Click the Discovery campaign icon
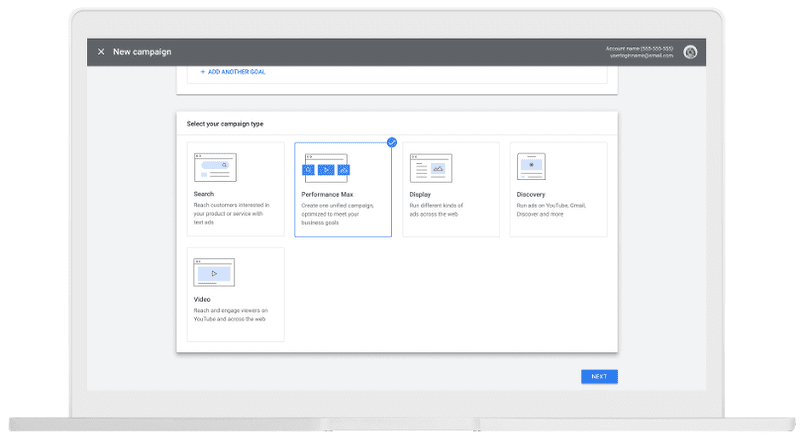 531,166
